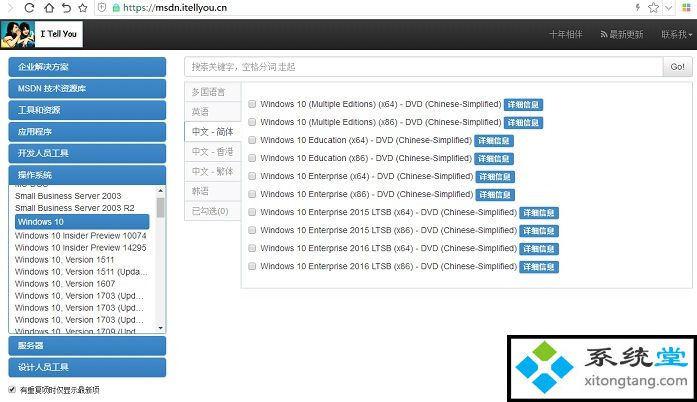
Task: Click the green padlock site info icon
Action: coord(116,8)
